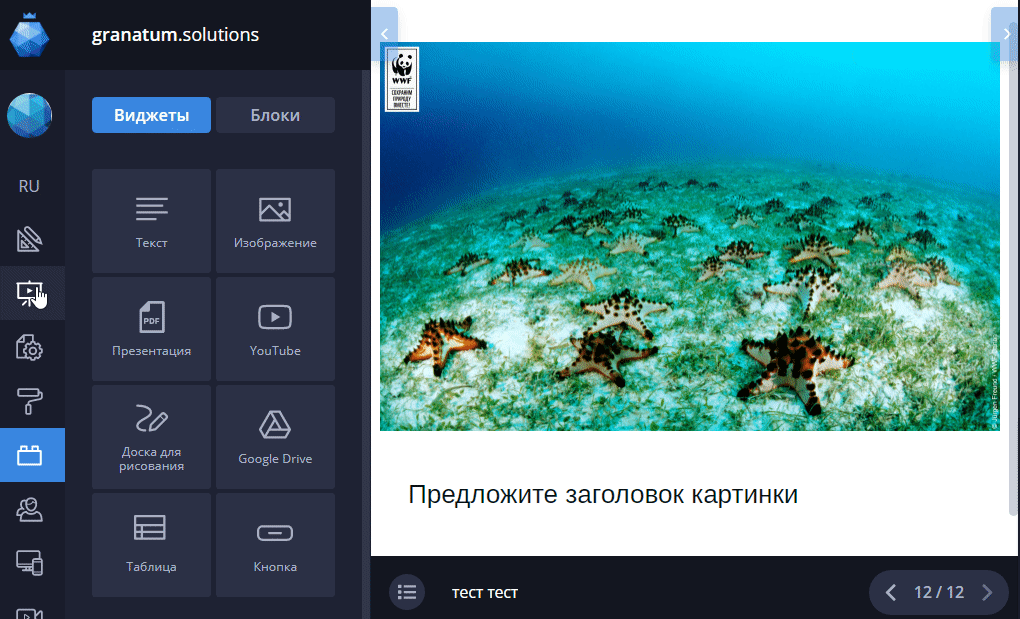
Task: Open the ruler and pencil design icon
Action: pyautogui.click(x=29, y=239)
